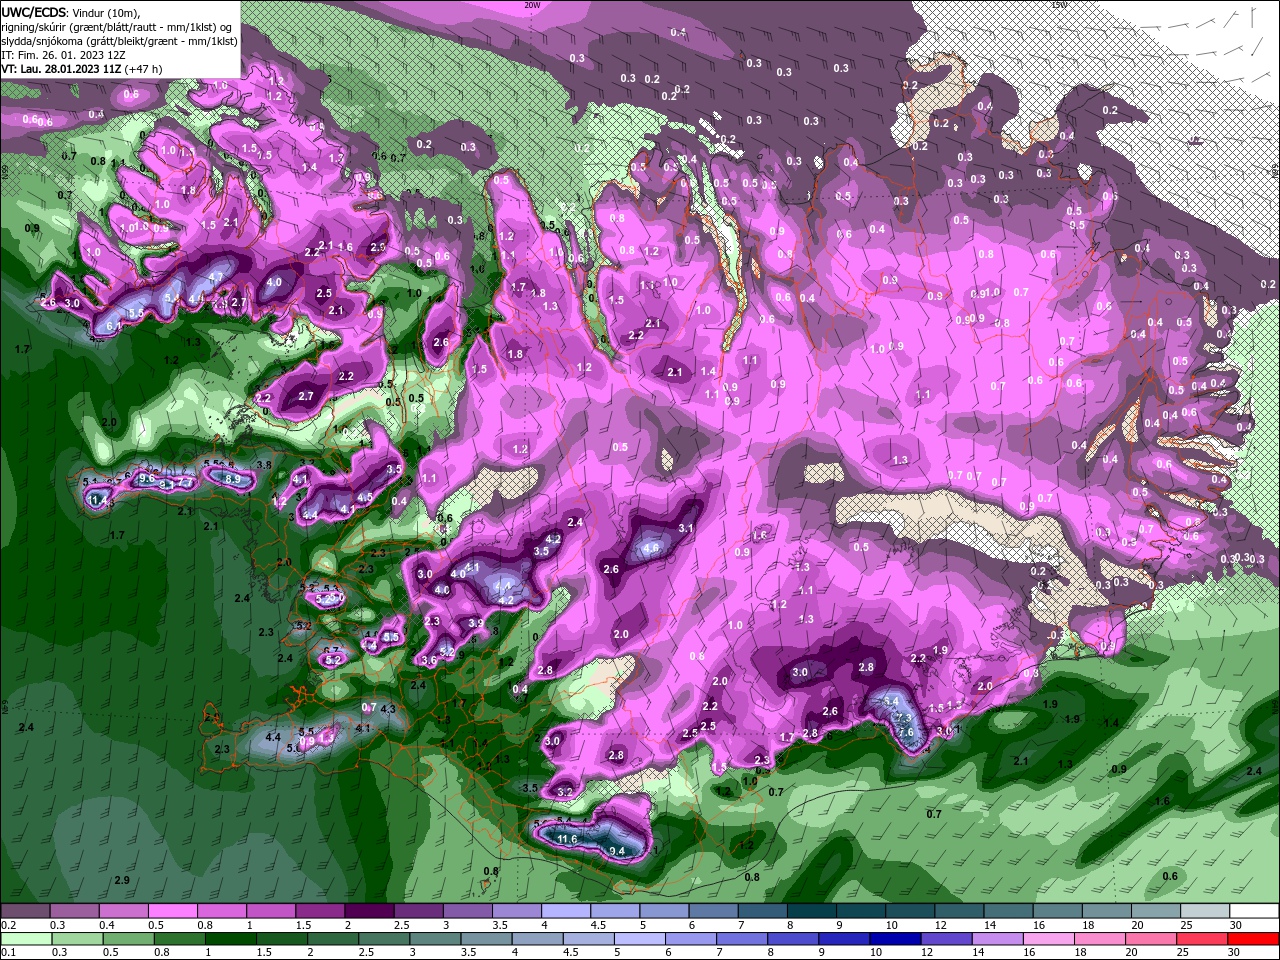Click the 9.6 precipitation value on the map

pos(147,479)
